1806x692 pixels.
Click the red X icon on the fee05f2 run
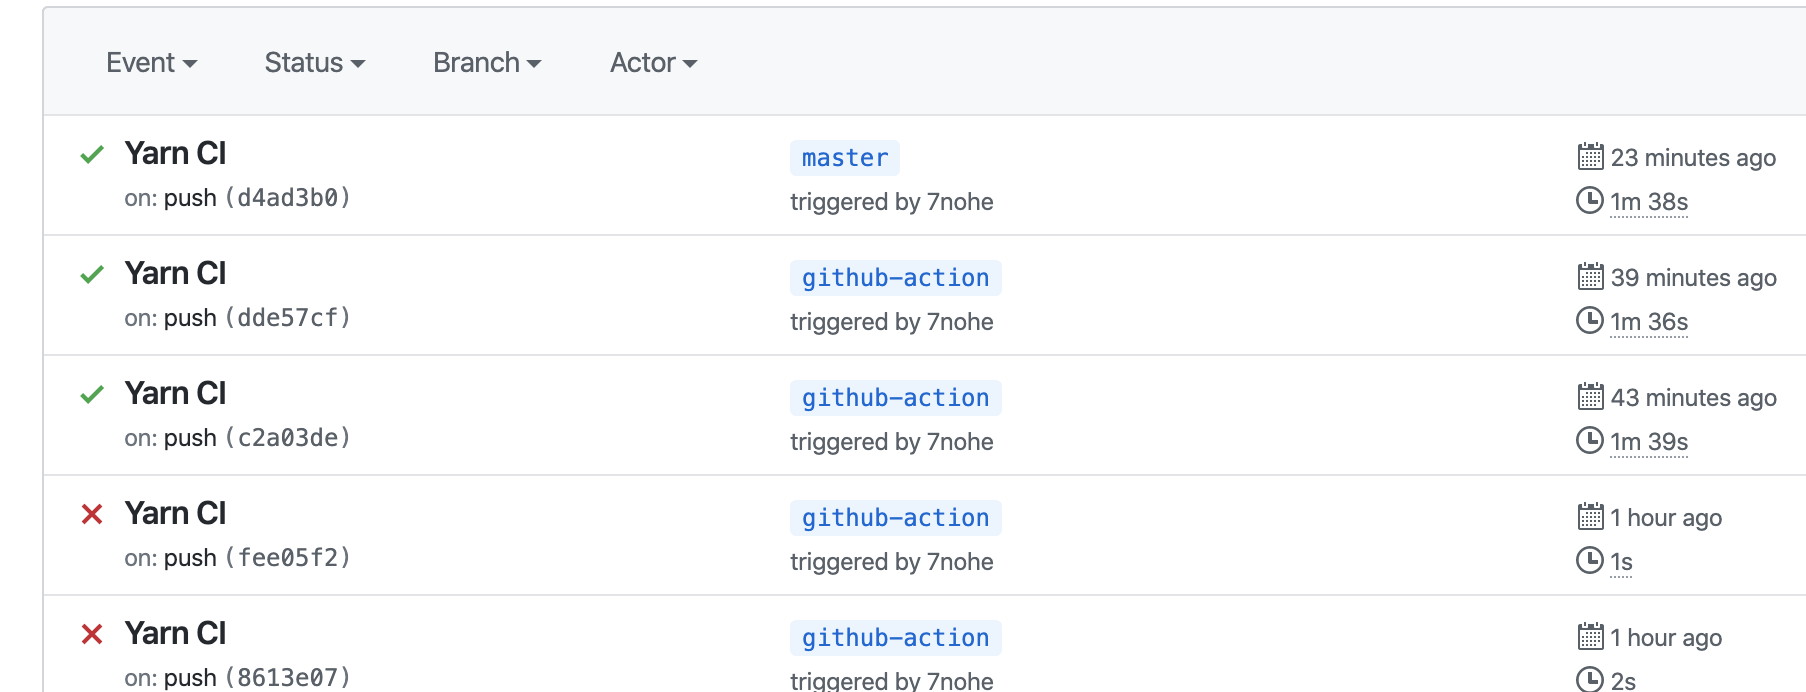pyautogui.click(x=91, y=514)
